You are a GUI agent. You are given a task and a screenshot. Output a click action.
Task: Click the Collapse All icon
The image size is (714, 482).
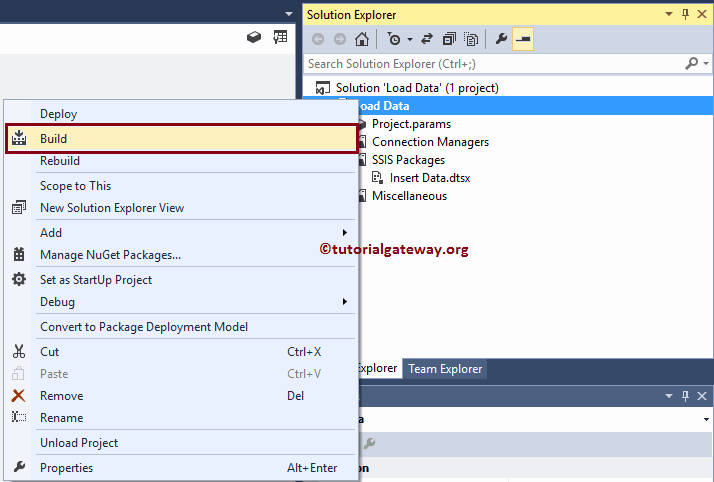(449, 39)
